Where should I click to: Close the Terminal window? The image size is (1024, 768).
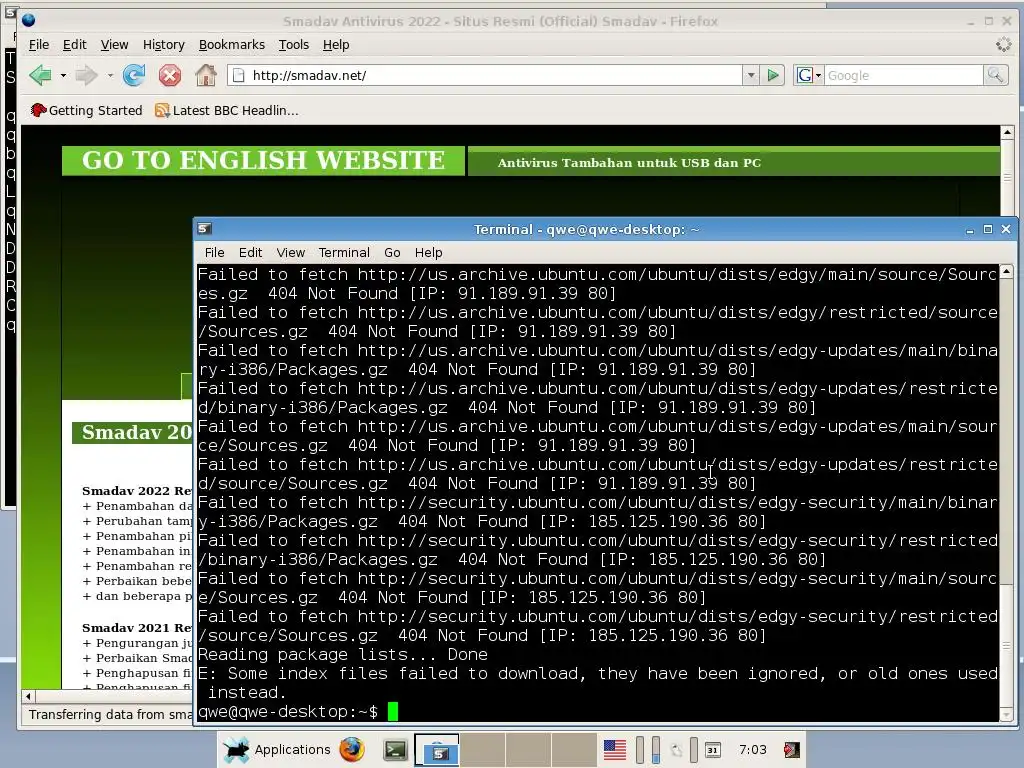coord(1006,229)
